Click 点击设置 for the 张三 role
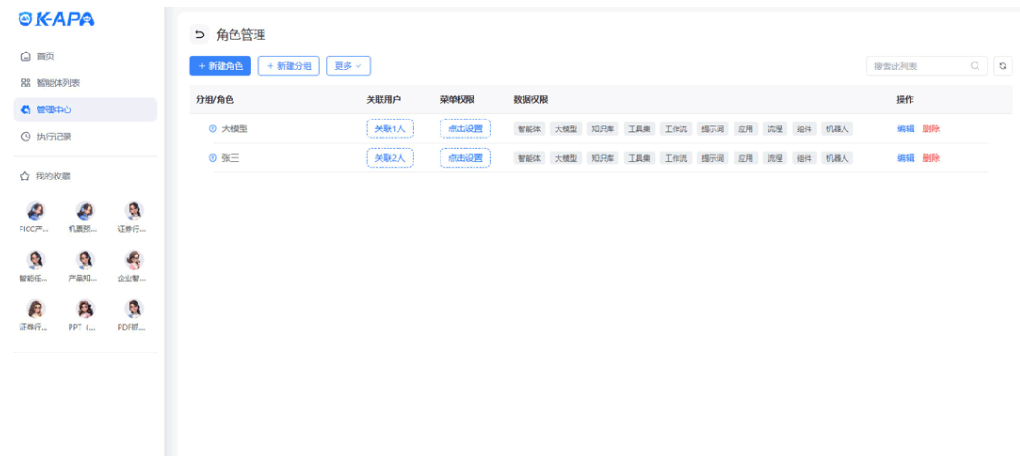The image size is (1020, 456). tap(465, 158)
